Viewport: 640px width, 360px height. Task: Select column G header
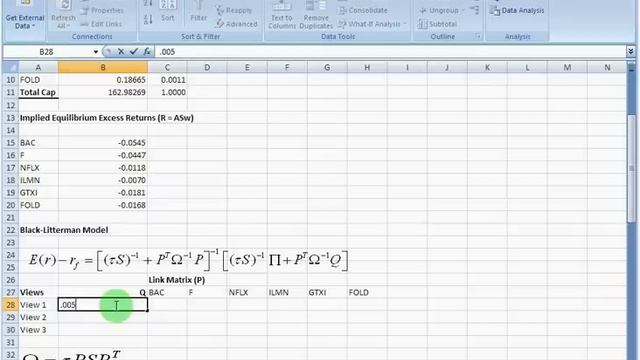[327, 67]
